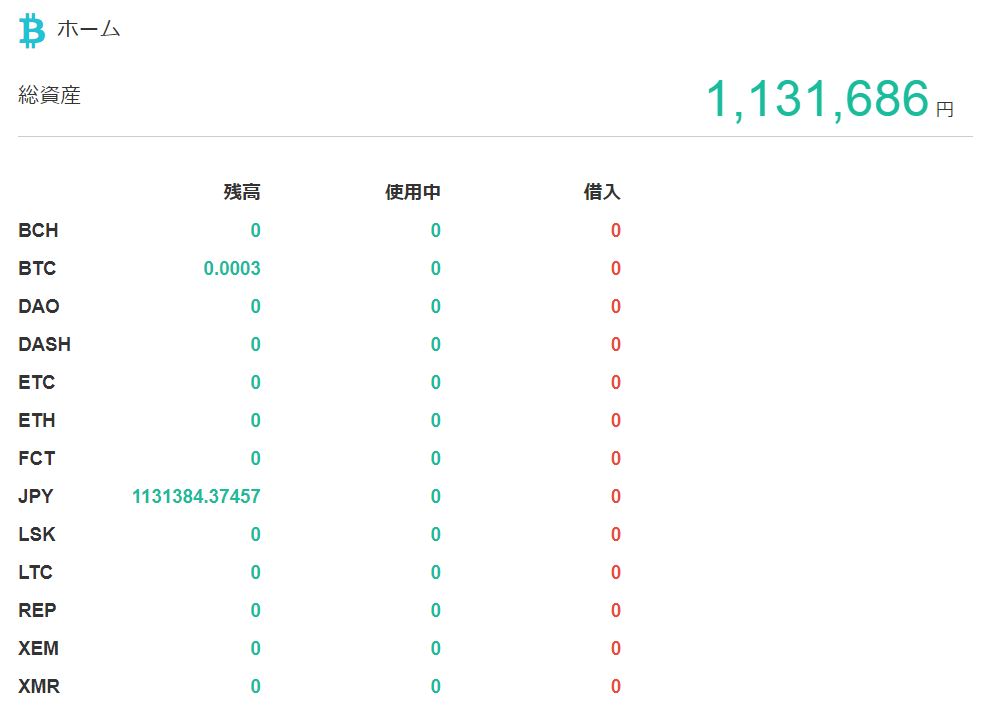Image resolution: width=985 pixels, height=710 pixels.
Task: Click the DASH in-use value 0
Action: pos(435,344)
